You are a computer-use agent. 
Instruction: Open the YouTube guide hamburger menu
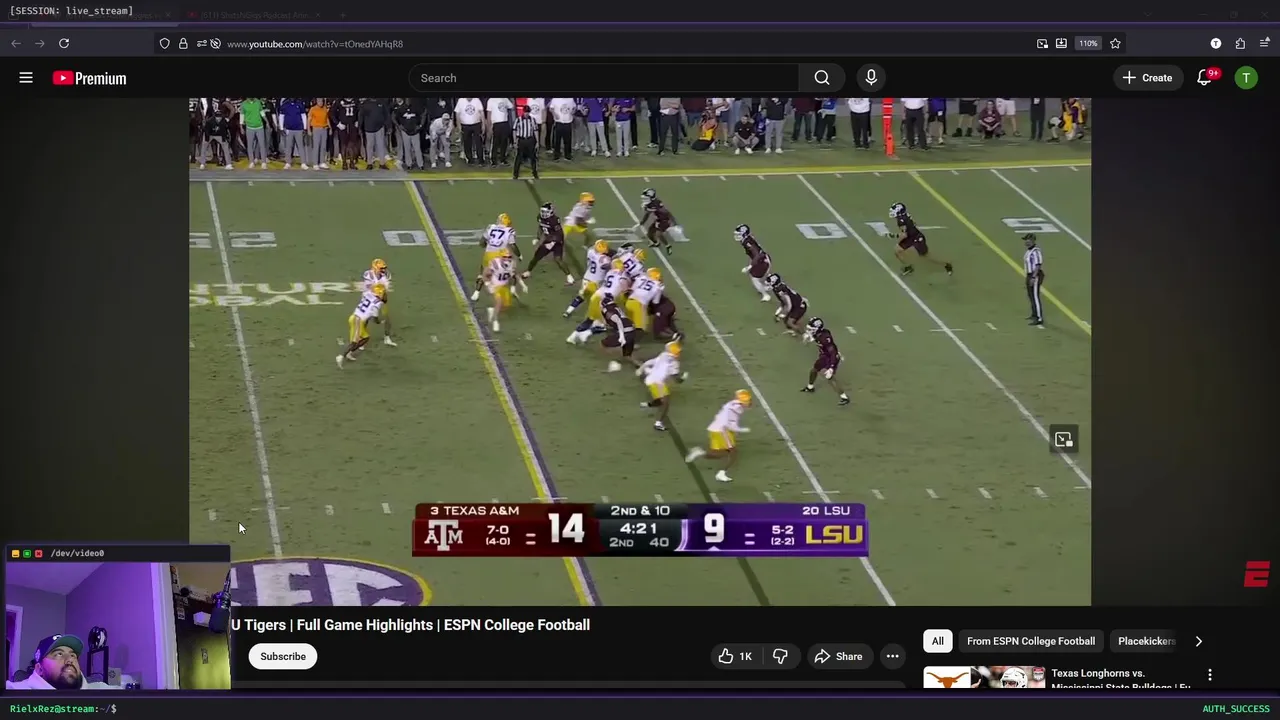pyautogui.click(x=26, y=77)
